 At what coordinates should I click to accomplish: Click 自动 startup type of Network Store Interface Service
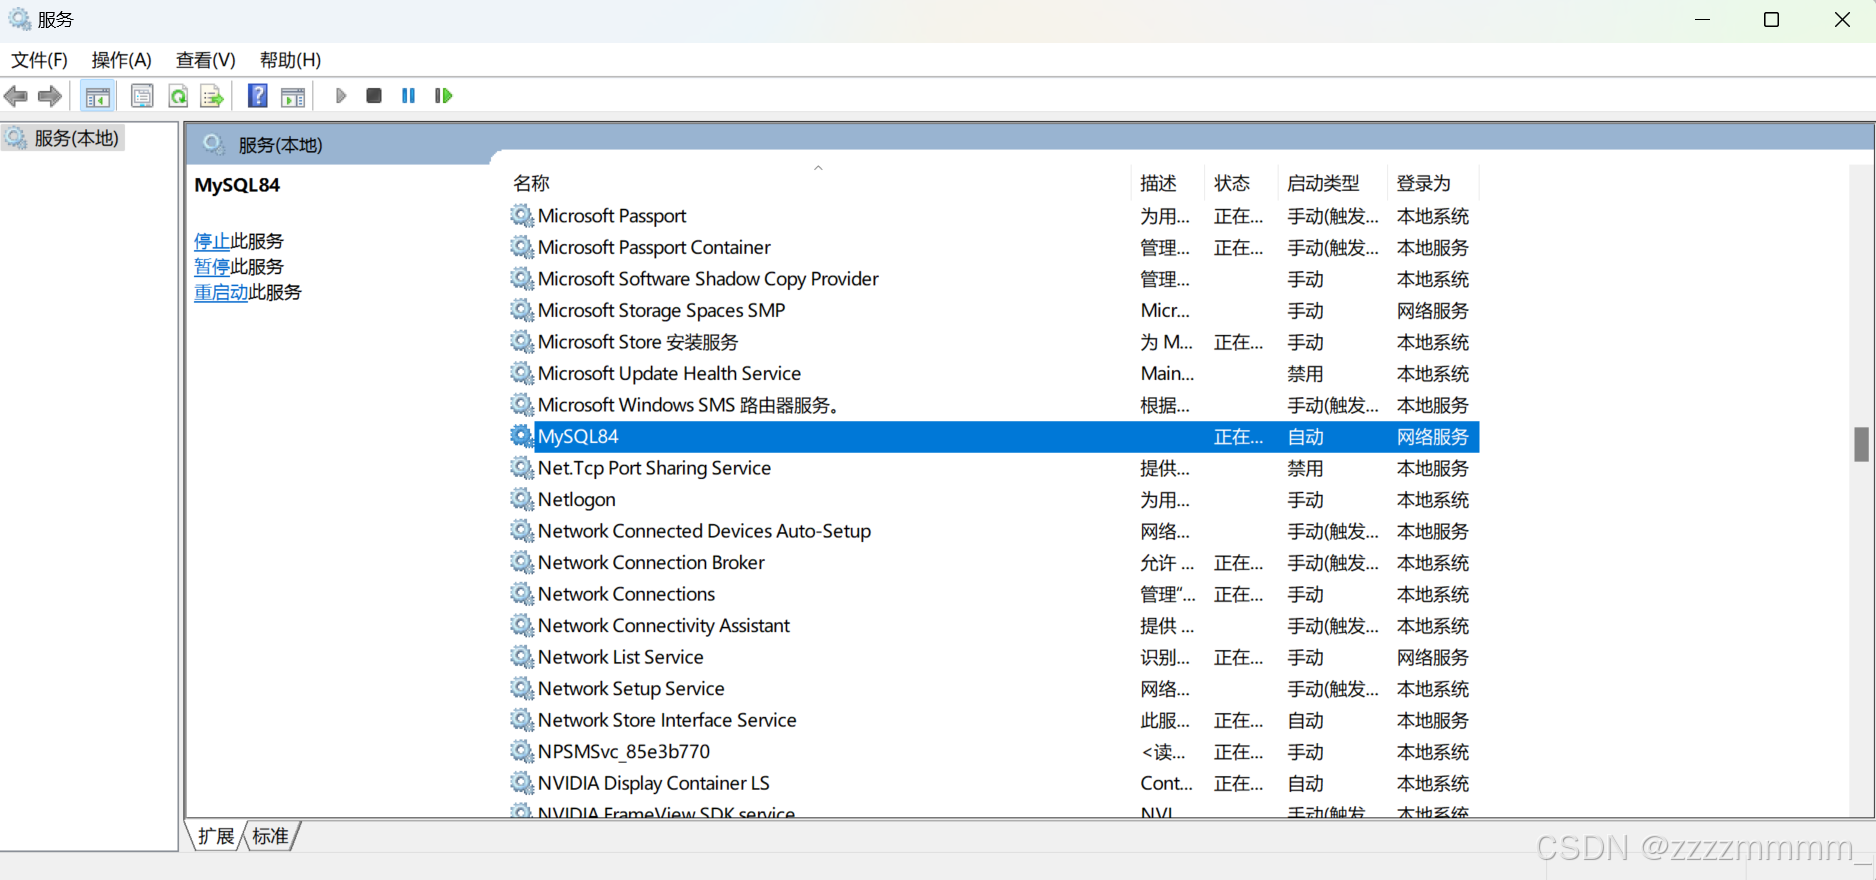coord(1305,720)
